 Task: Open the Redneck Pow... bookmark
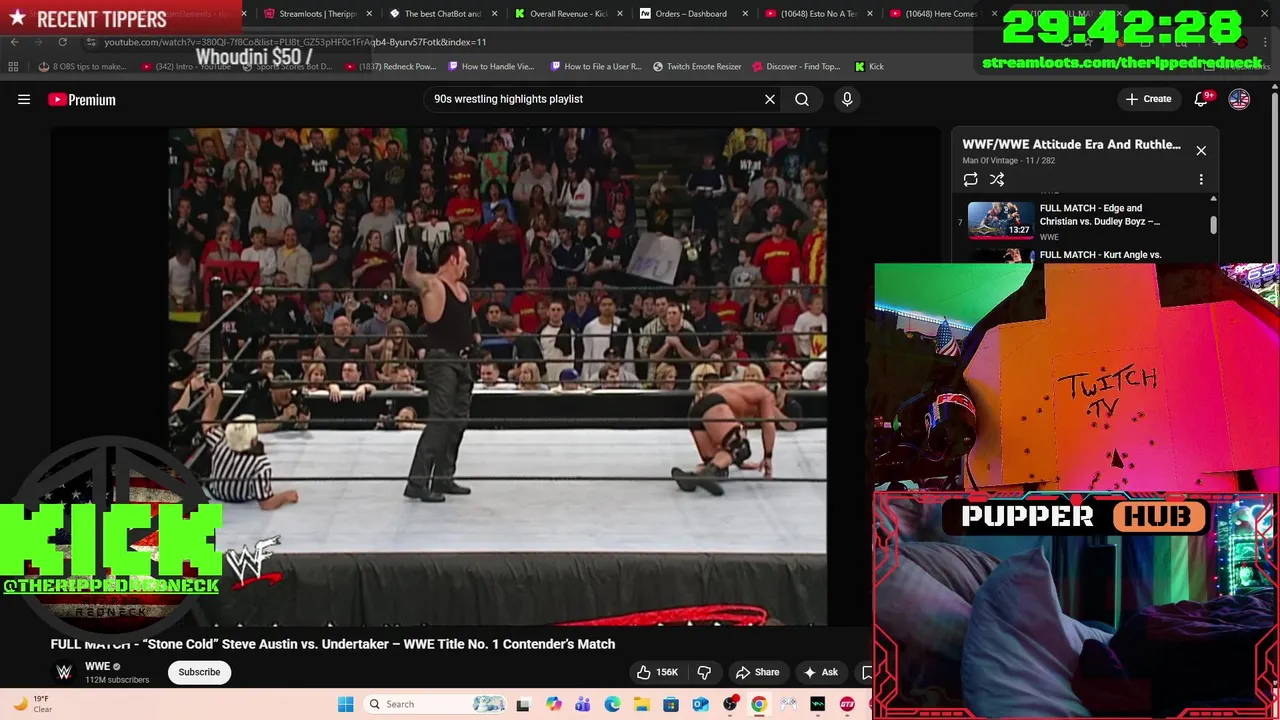click(390, 67)
